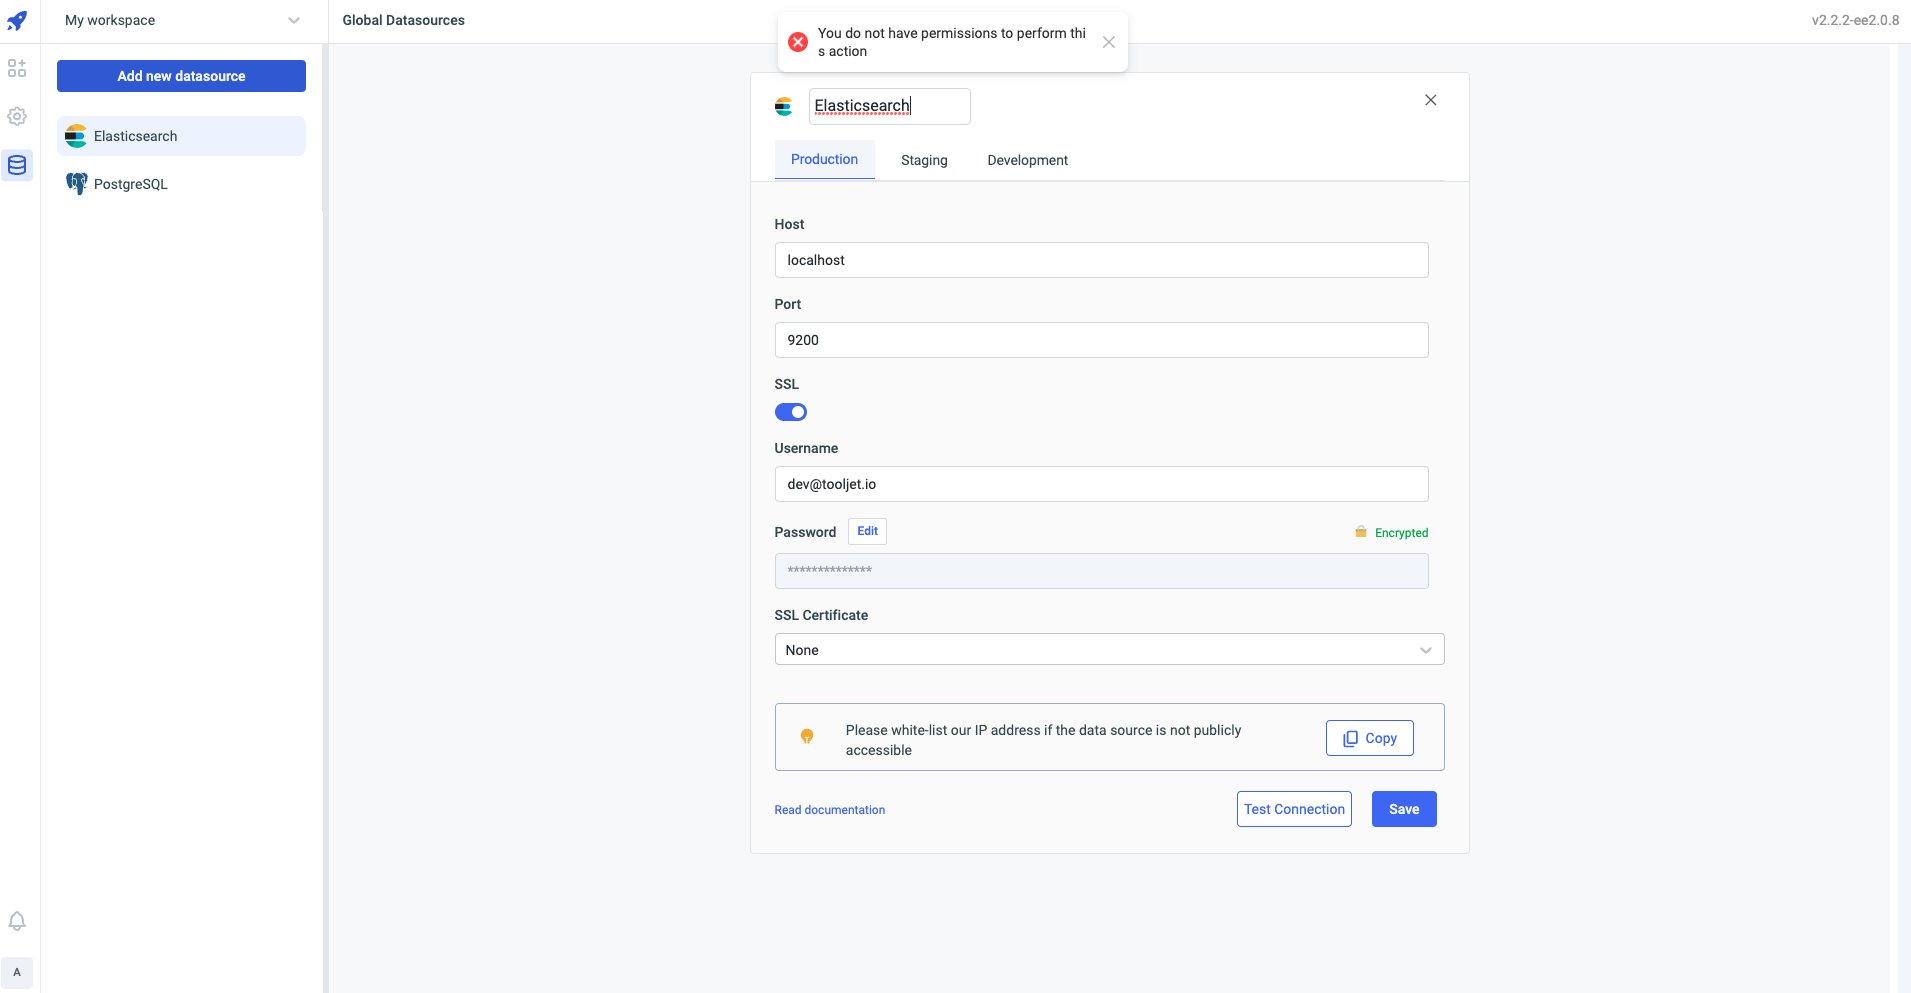Select the Production environment tab
This screenshot has width=1911, height=993.
coord(824,160)
